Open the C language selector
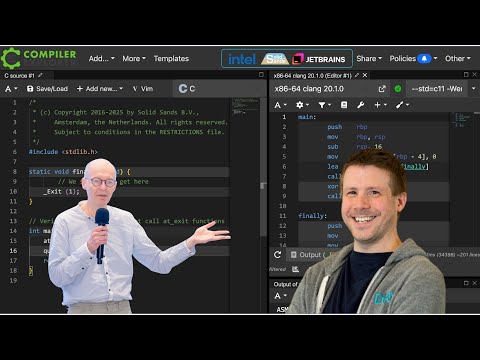The height and width of the screenshot is (360, 480). coord(218,88)
